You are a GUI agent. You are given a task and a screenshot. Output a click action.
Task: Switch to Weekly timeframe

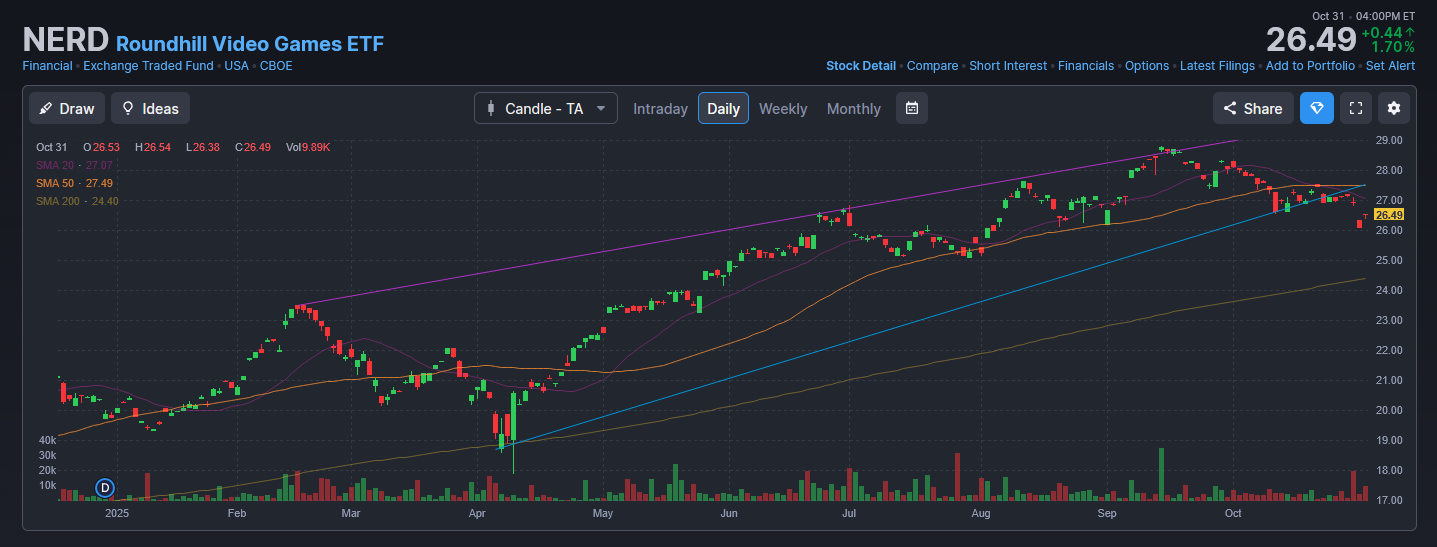click(x=783, y=109)
